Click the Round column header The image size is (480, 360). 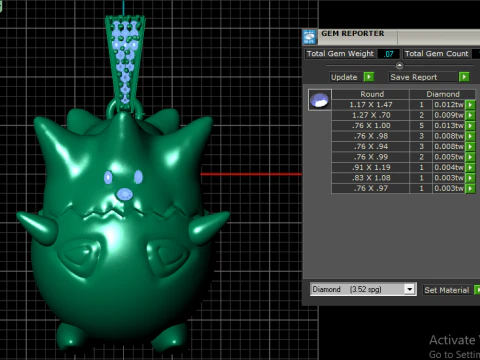tap(371, 94)
